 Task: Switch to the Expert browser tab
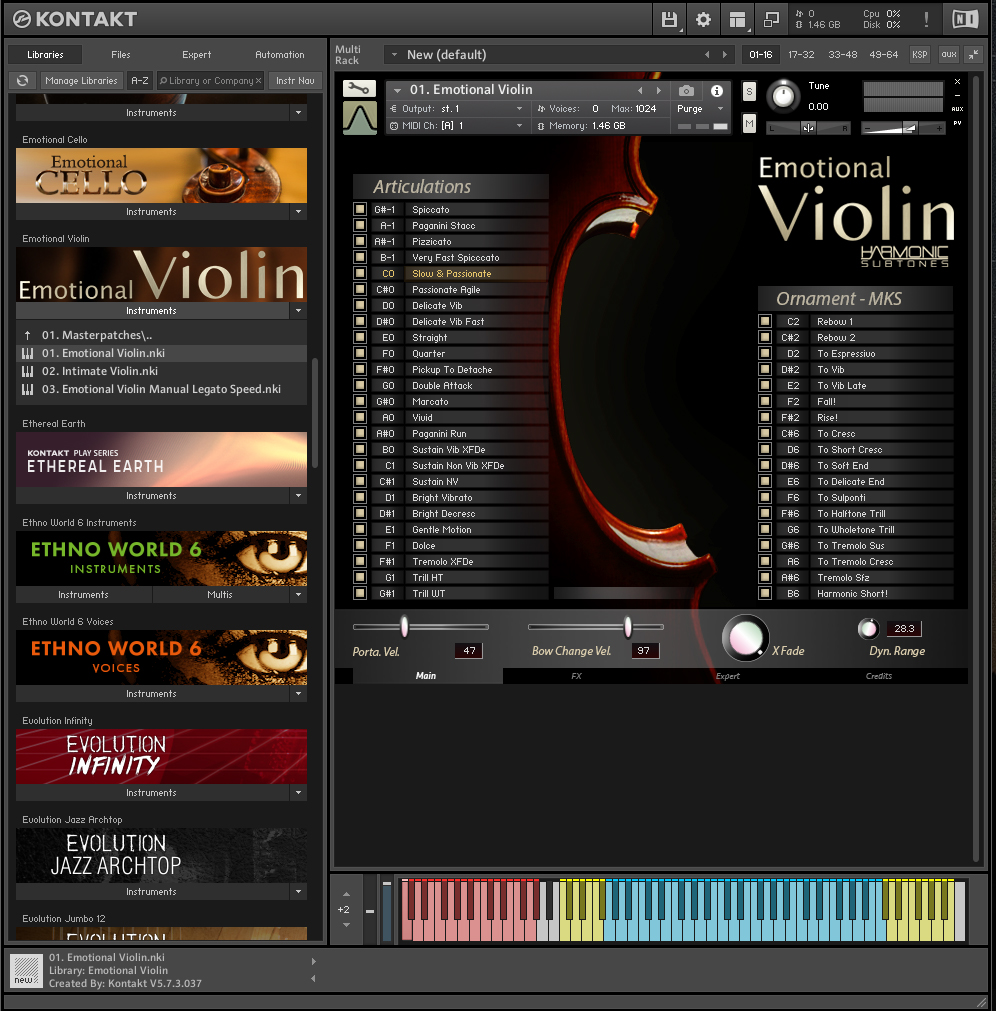197,55
